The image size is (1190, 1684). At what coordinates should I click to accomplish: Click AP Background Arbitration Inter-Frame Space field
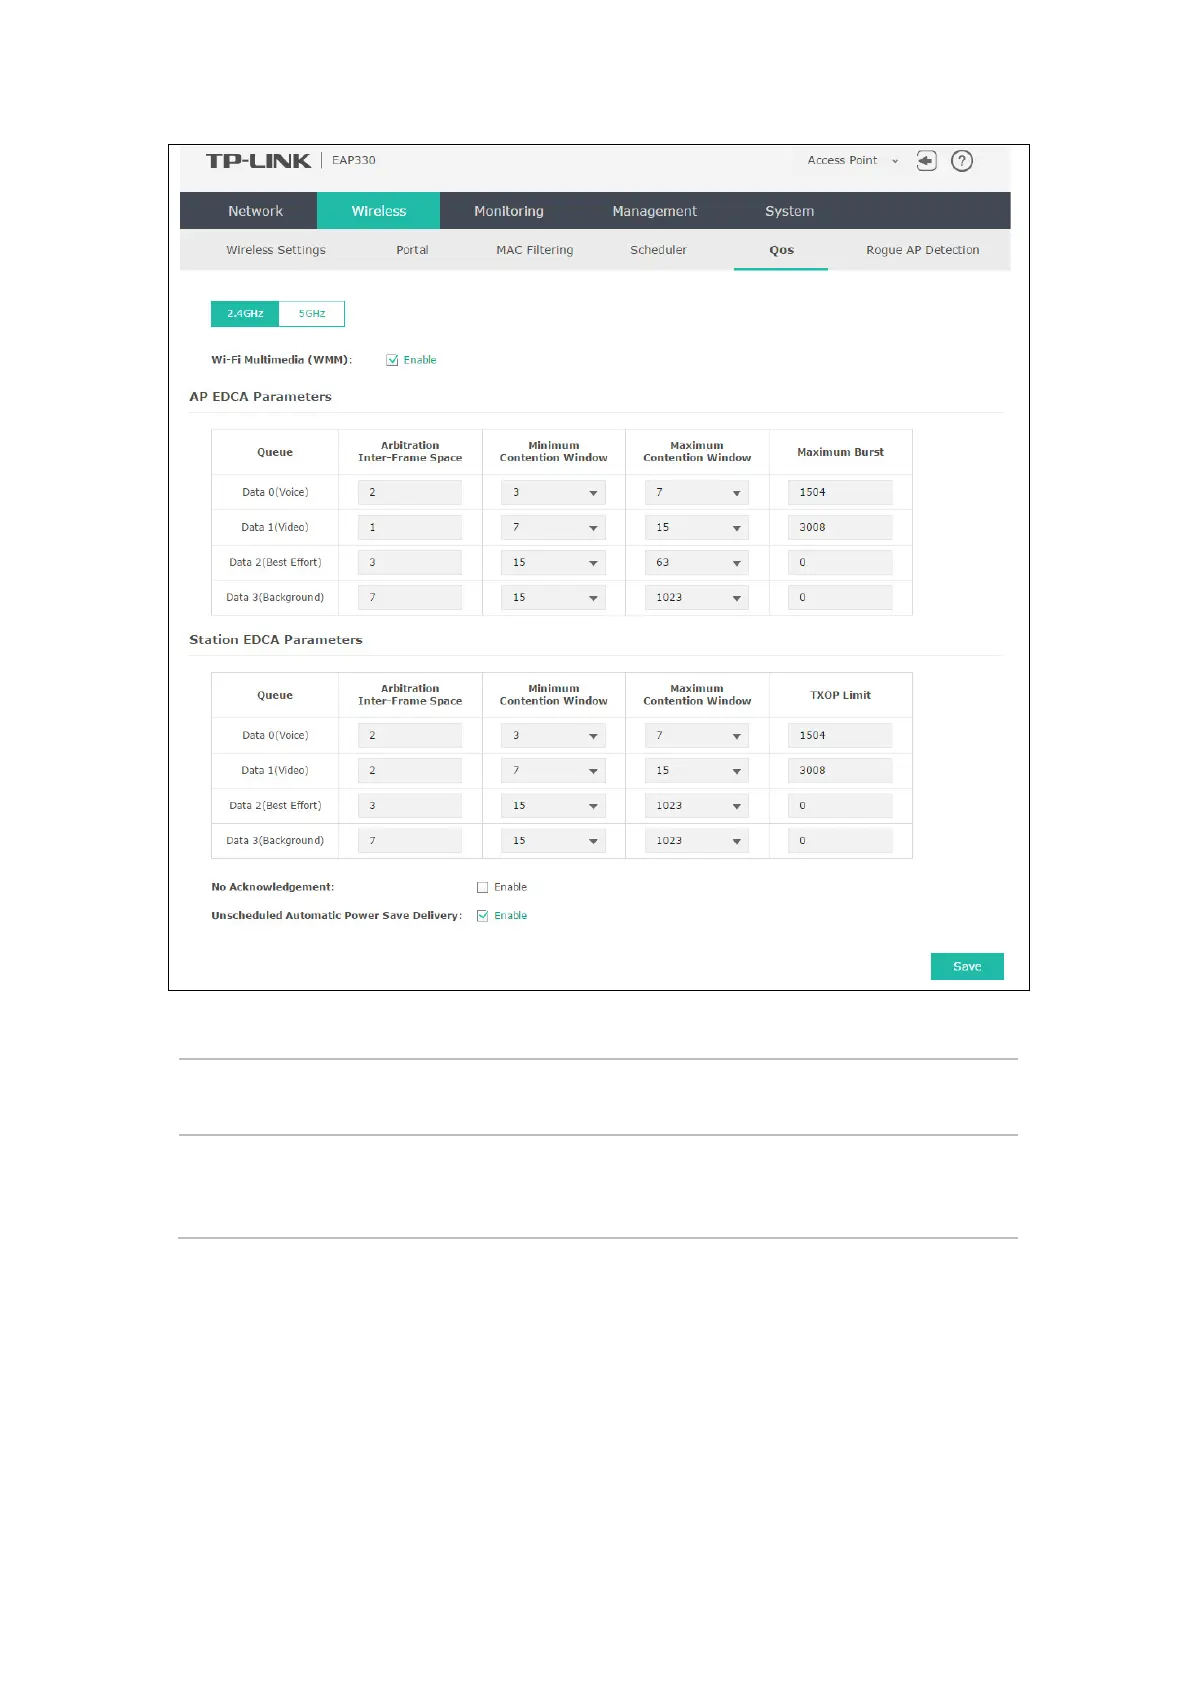point(410,597)
